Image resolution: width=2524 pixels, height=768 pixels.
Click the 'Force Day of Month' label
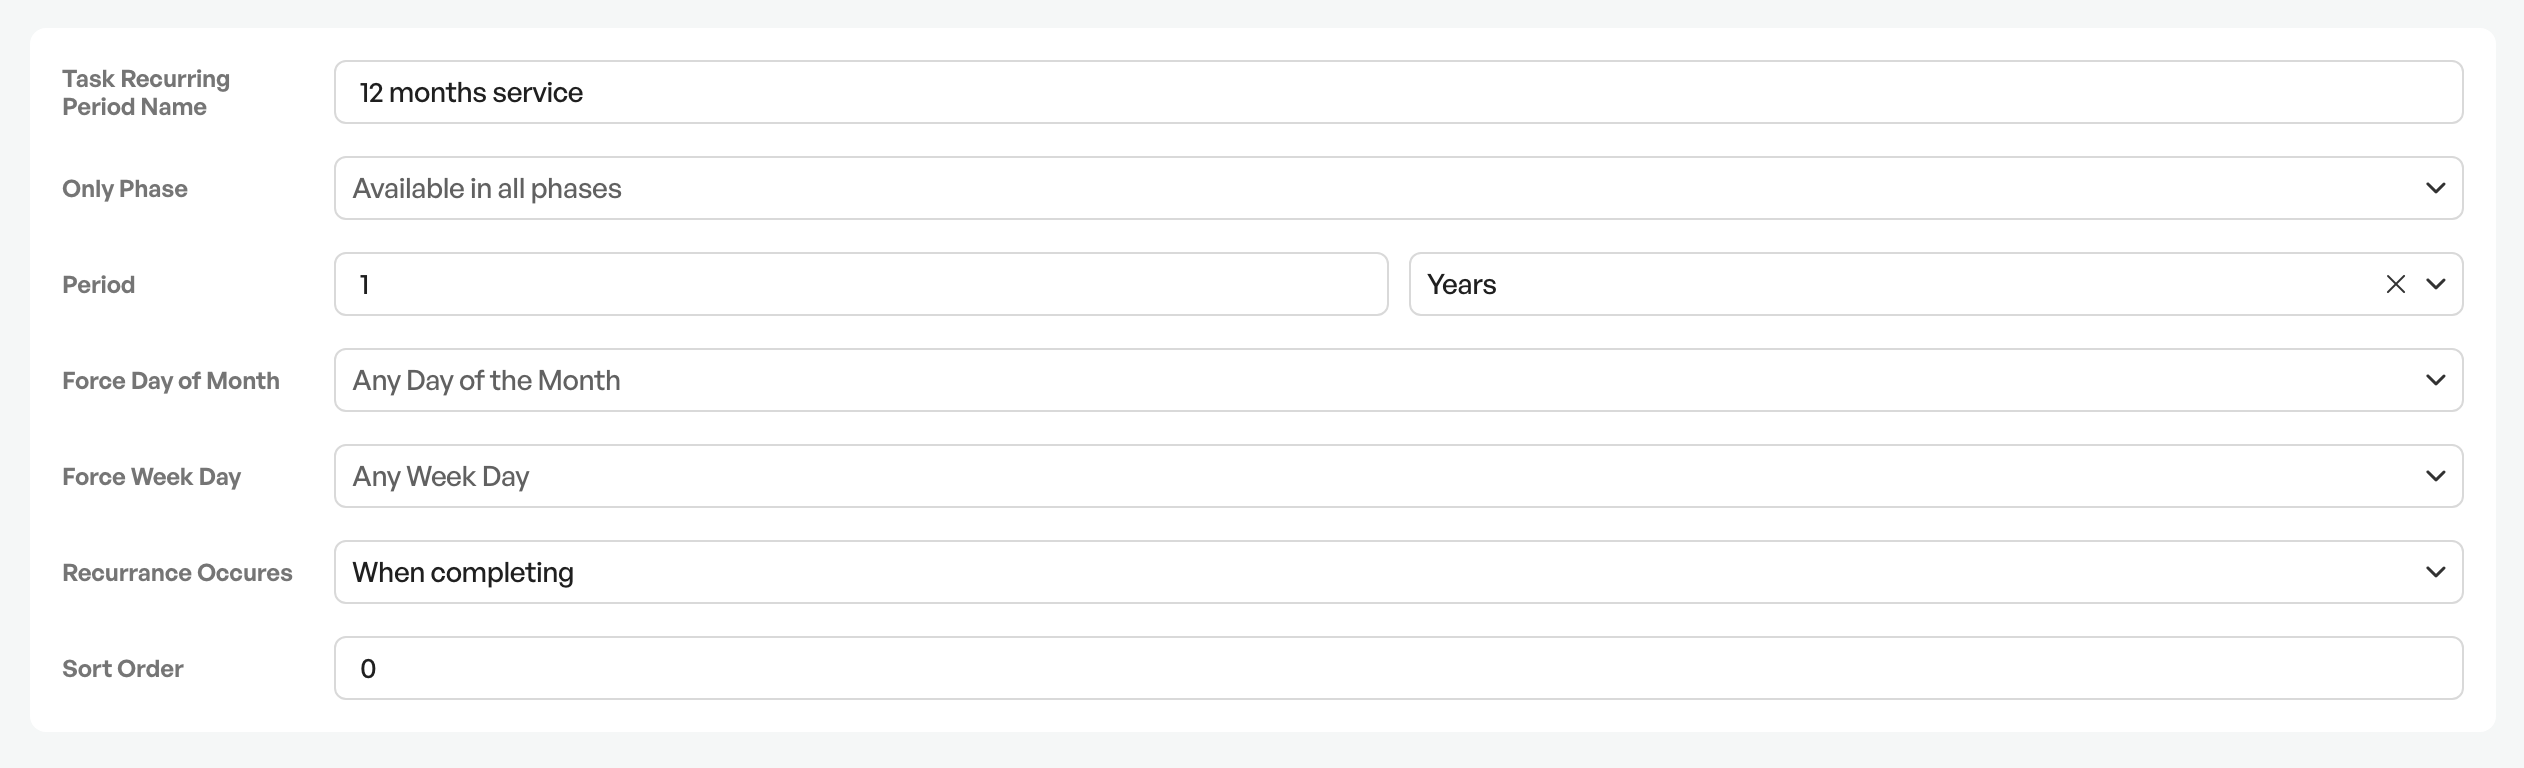pos(171,381)
